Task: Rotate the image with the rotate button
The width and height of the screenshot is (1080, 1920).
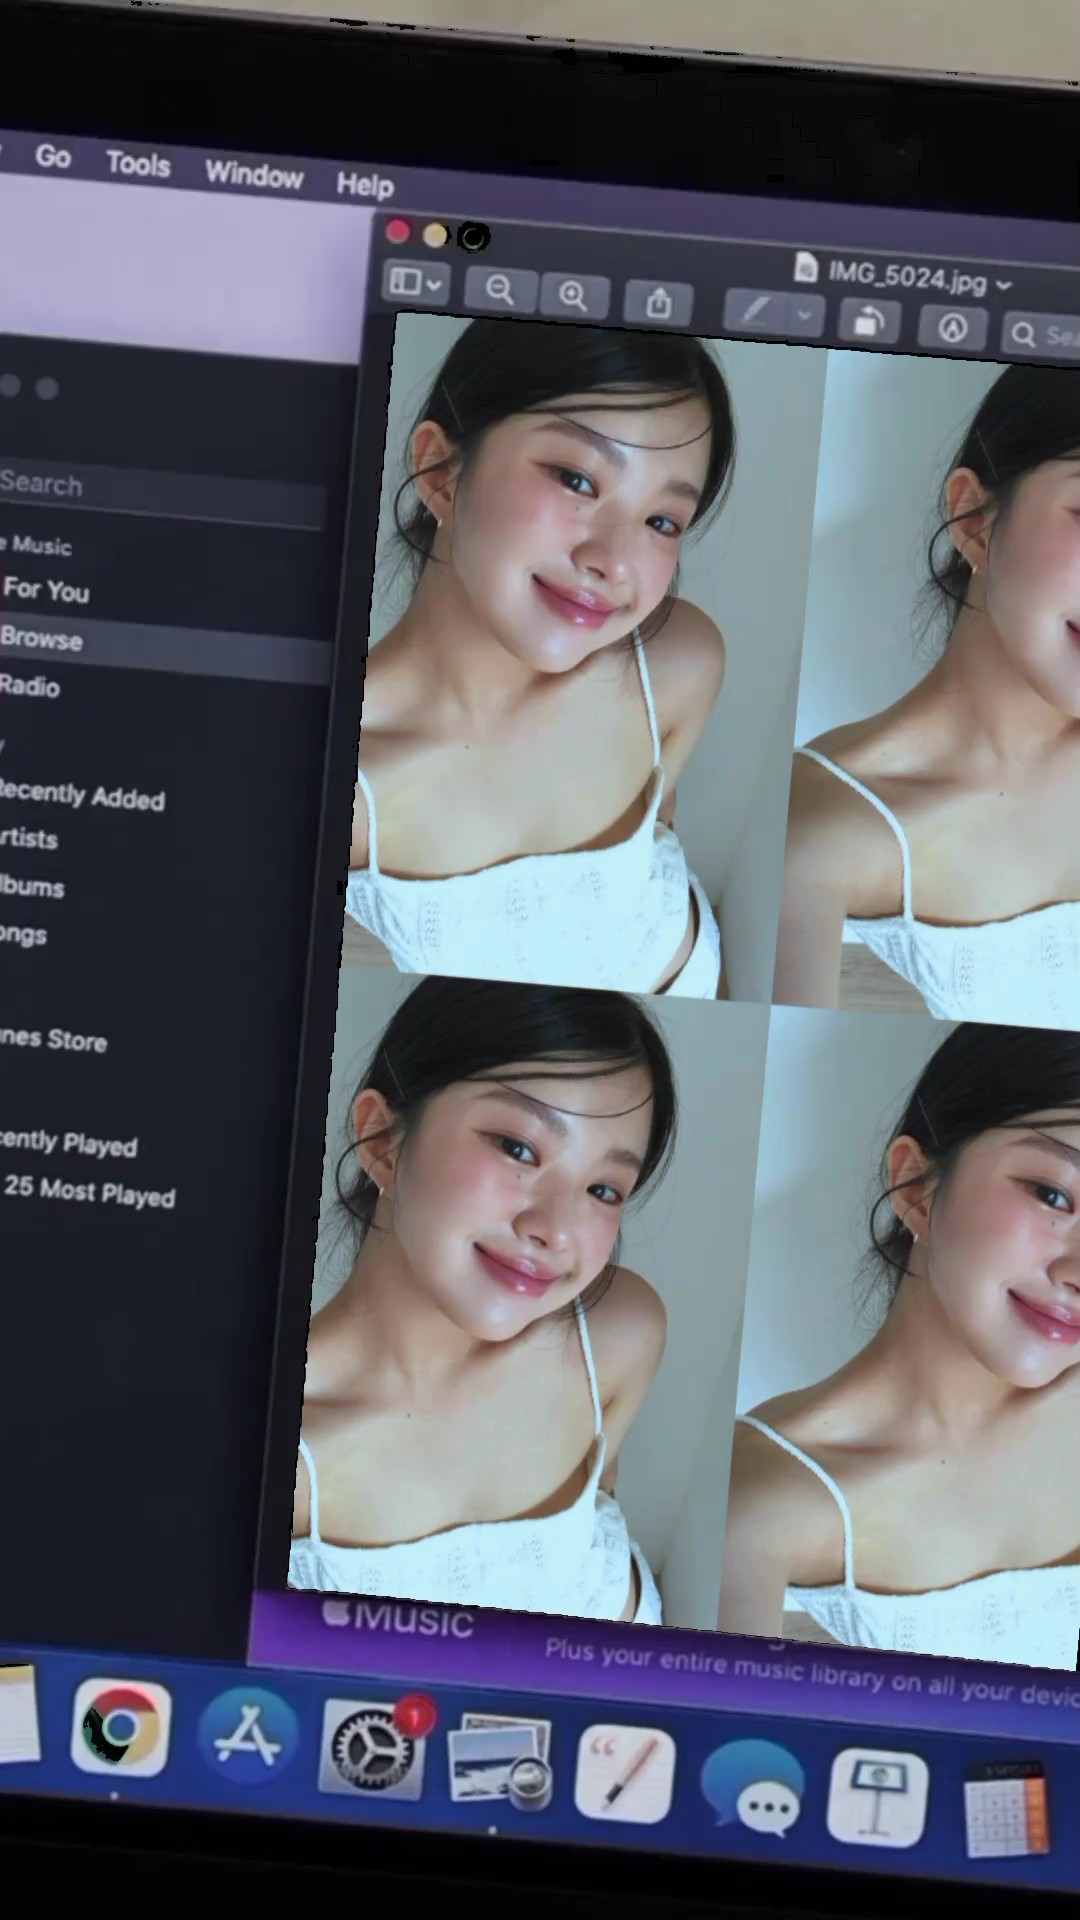Action: (868, 322)
